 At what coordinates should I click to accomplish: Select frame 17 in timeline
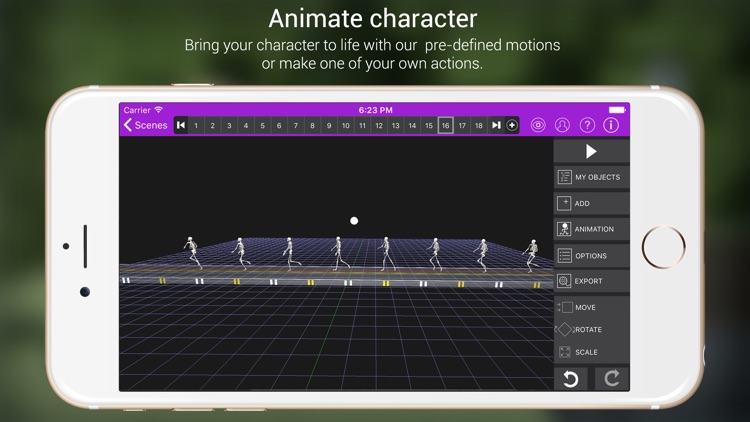click(x=462, y=125)
